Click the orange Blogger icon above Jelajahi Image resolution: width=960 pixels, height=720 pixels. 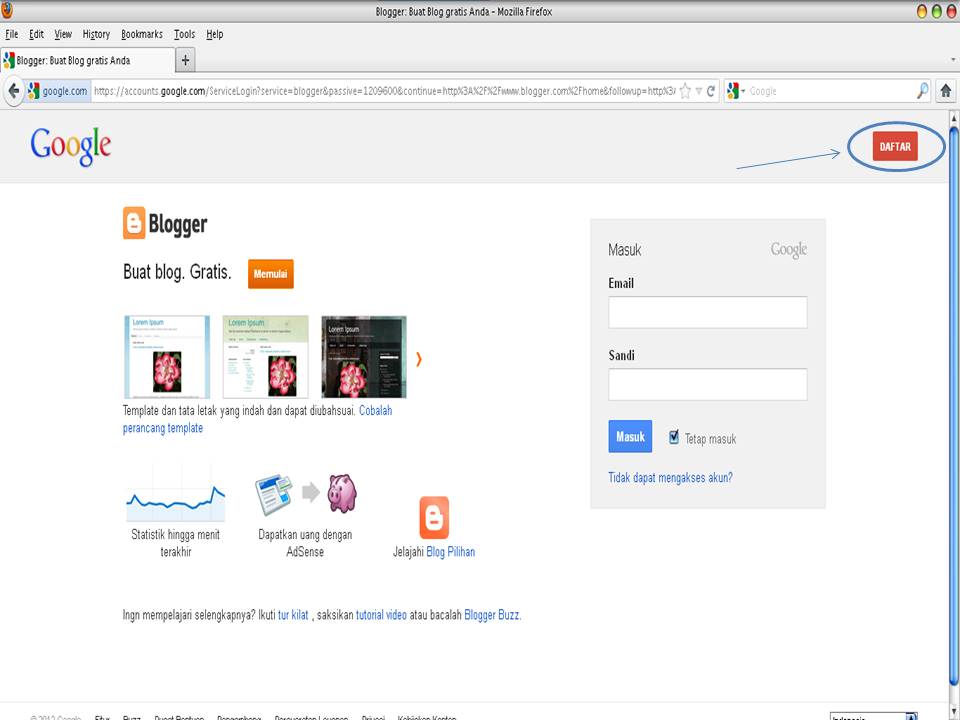pos(434,517)
